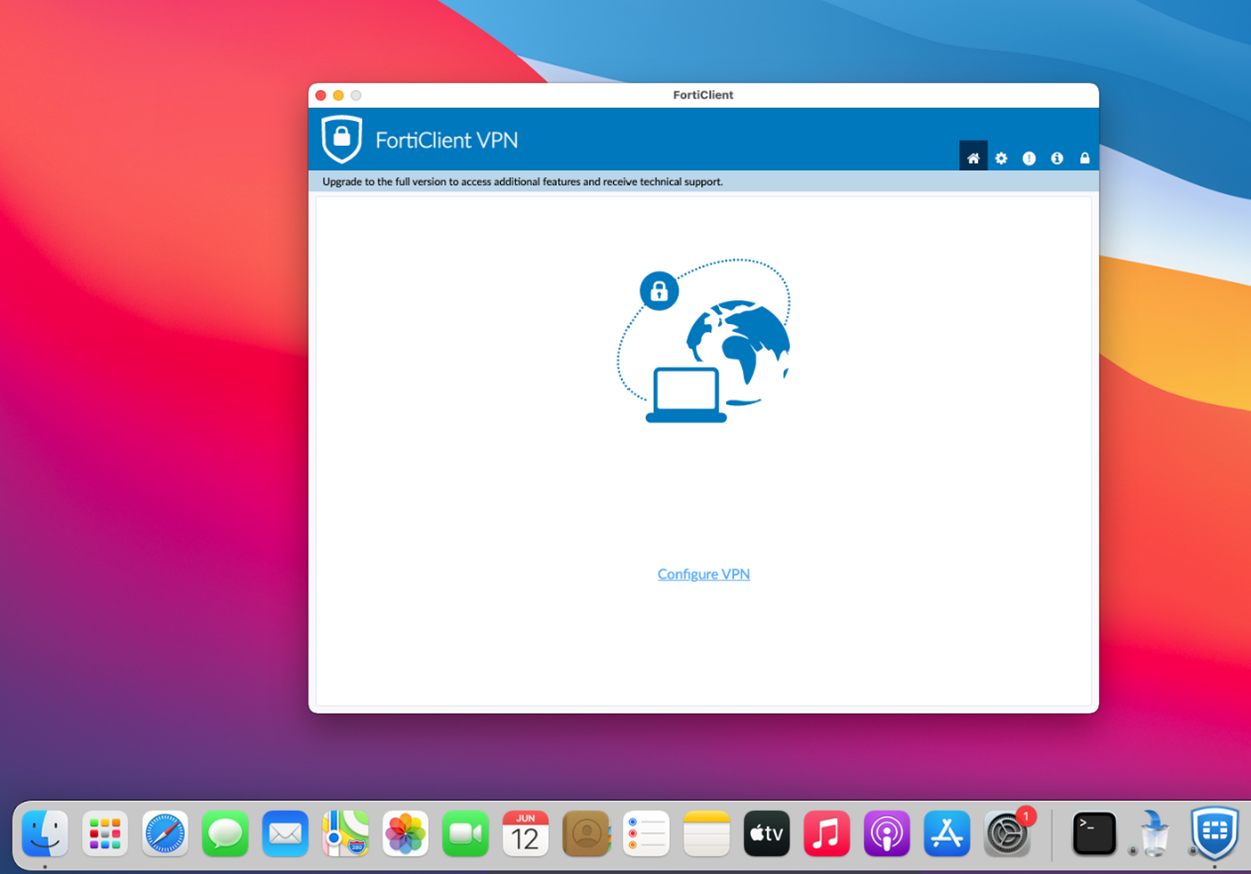The height and width of the screenshot is (874, 1251).
Task: Click the globe and laptop VPN illustration
Action: coord(704,341)
